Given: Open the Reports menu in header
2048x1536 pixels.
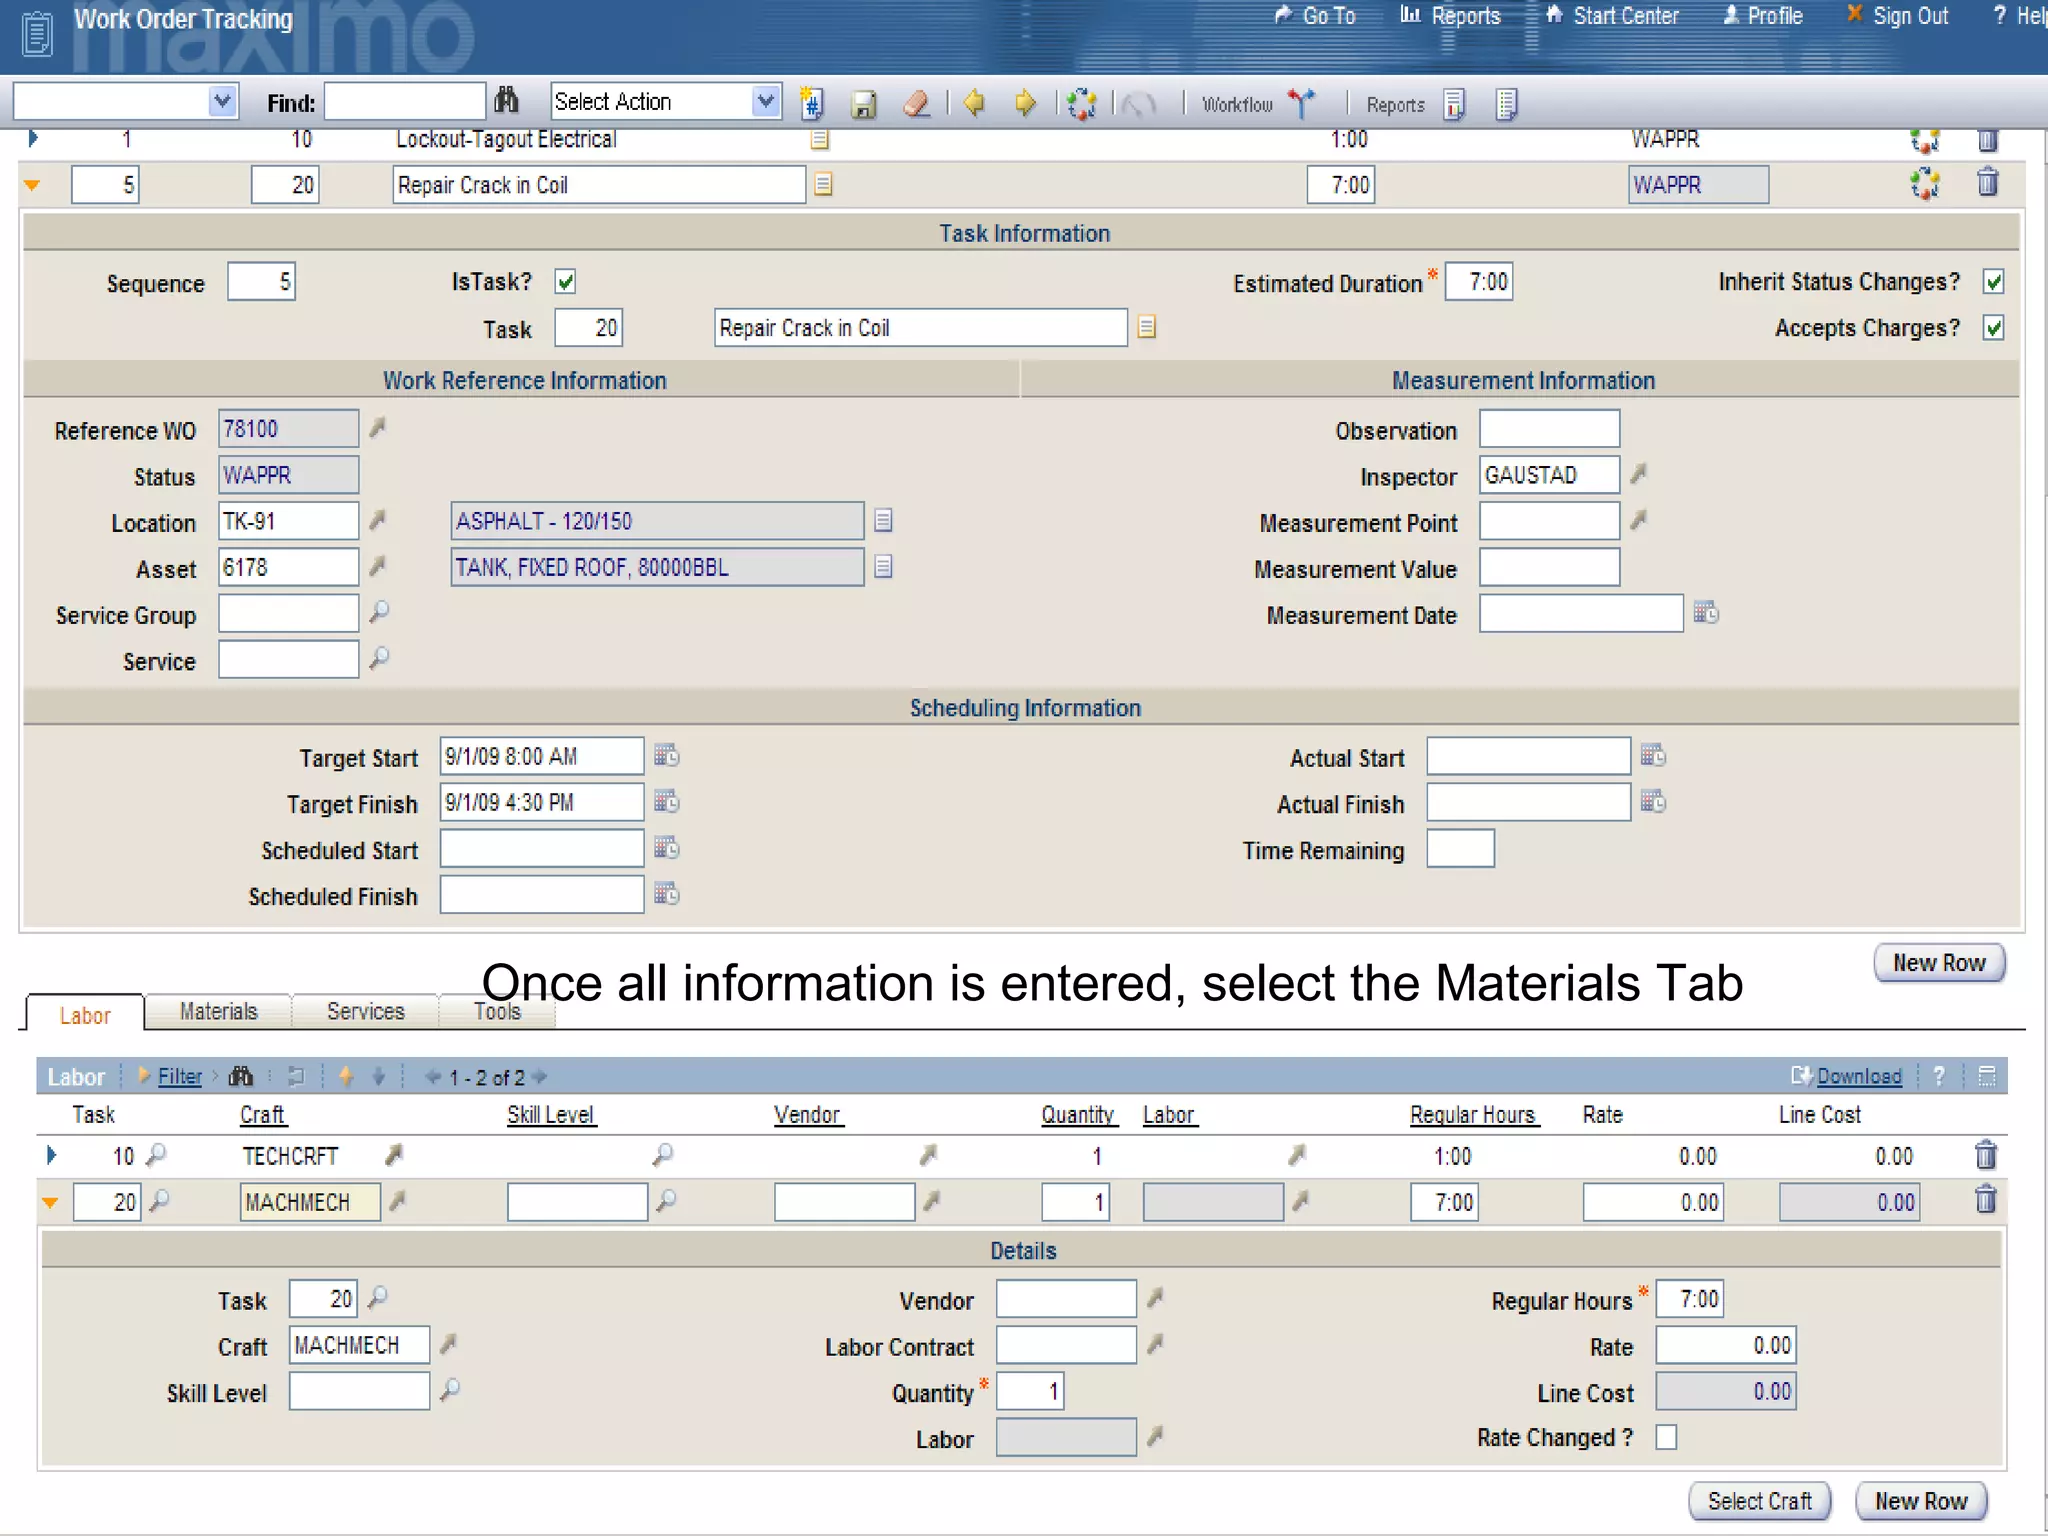Looking at the screenshot, I should 1450,16.
